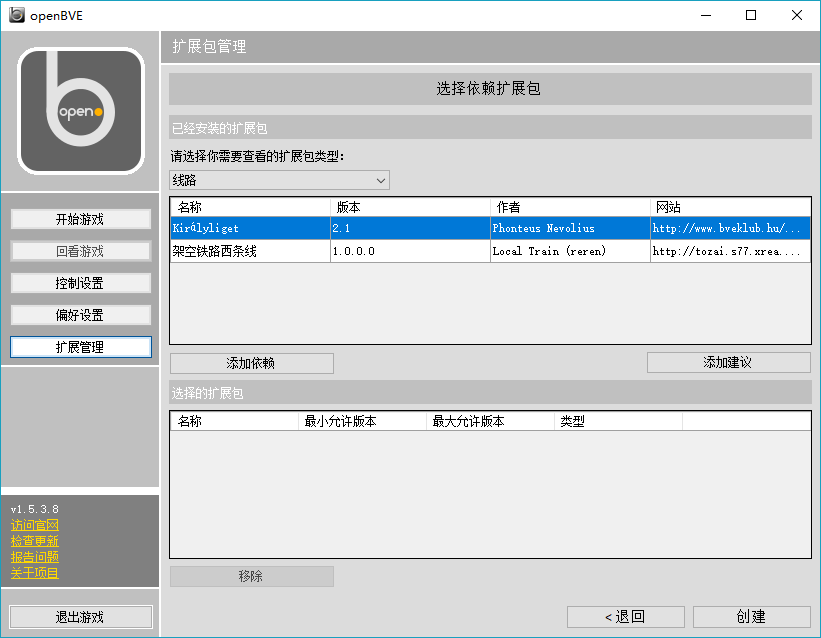Screen dimensions: 821x638
Task: Open 控制设置 (Control Settings)
Action: tap(81, 283)
